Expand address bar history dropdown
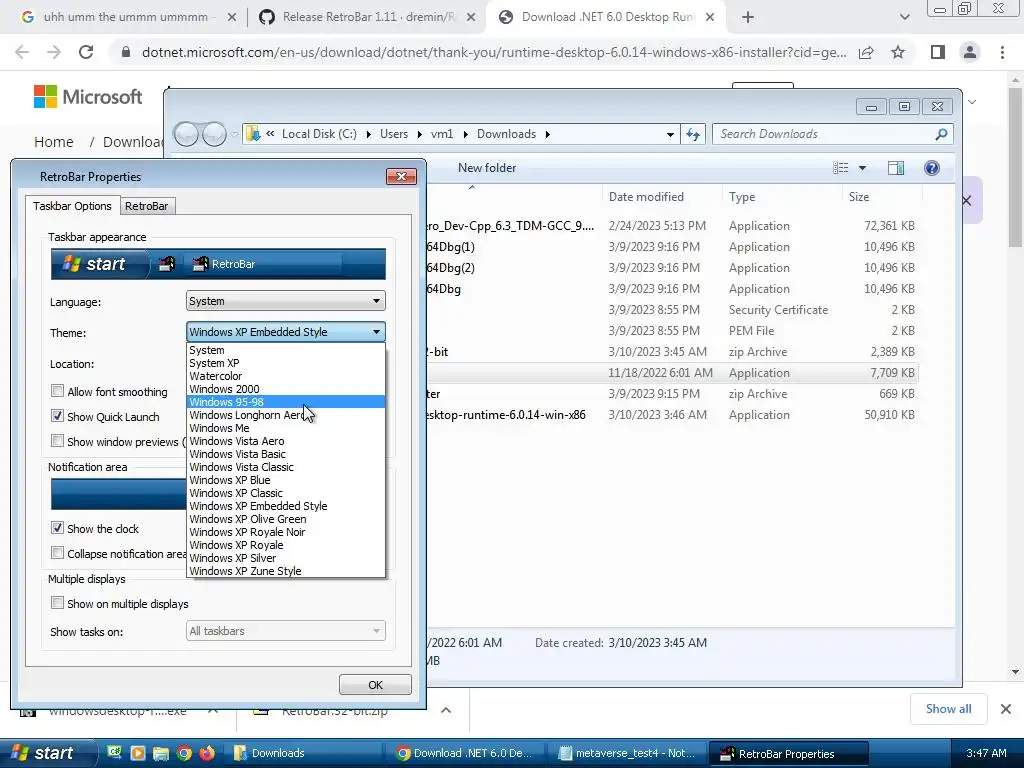 670,134
